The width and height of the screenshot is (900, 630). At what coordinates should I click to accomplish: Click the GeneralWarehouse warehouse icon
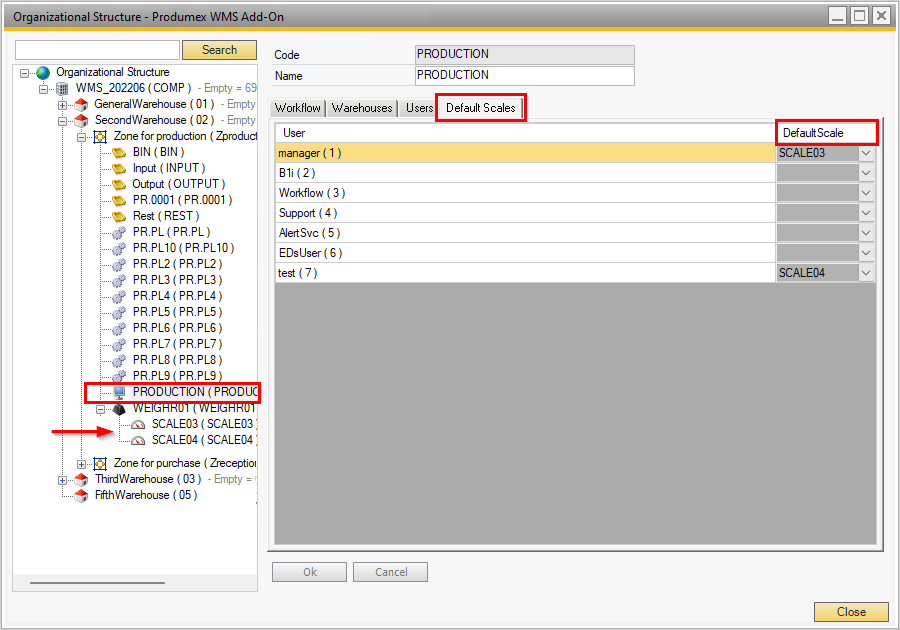pyautogui.click(x=82, y=104)
